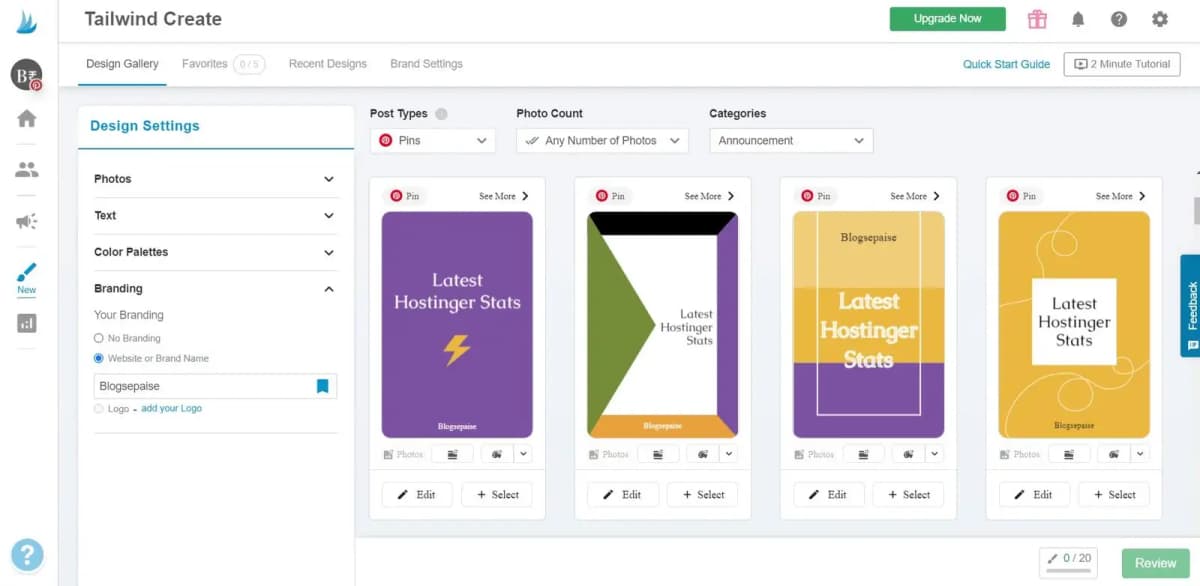The width and height of the screenshot is (1200, 586).
Task: Click the Blogsepaise brand name input field
Action: 215,386
